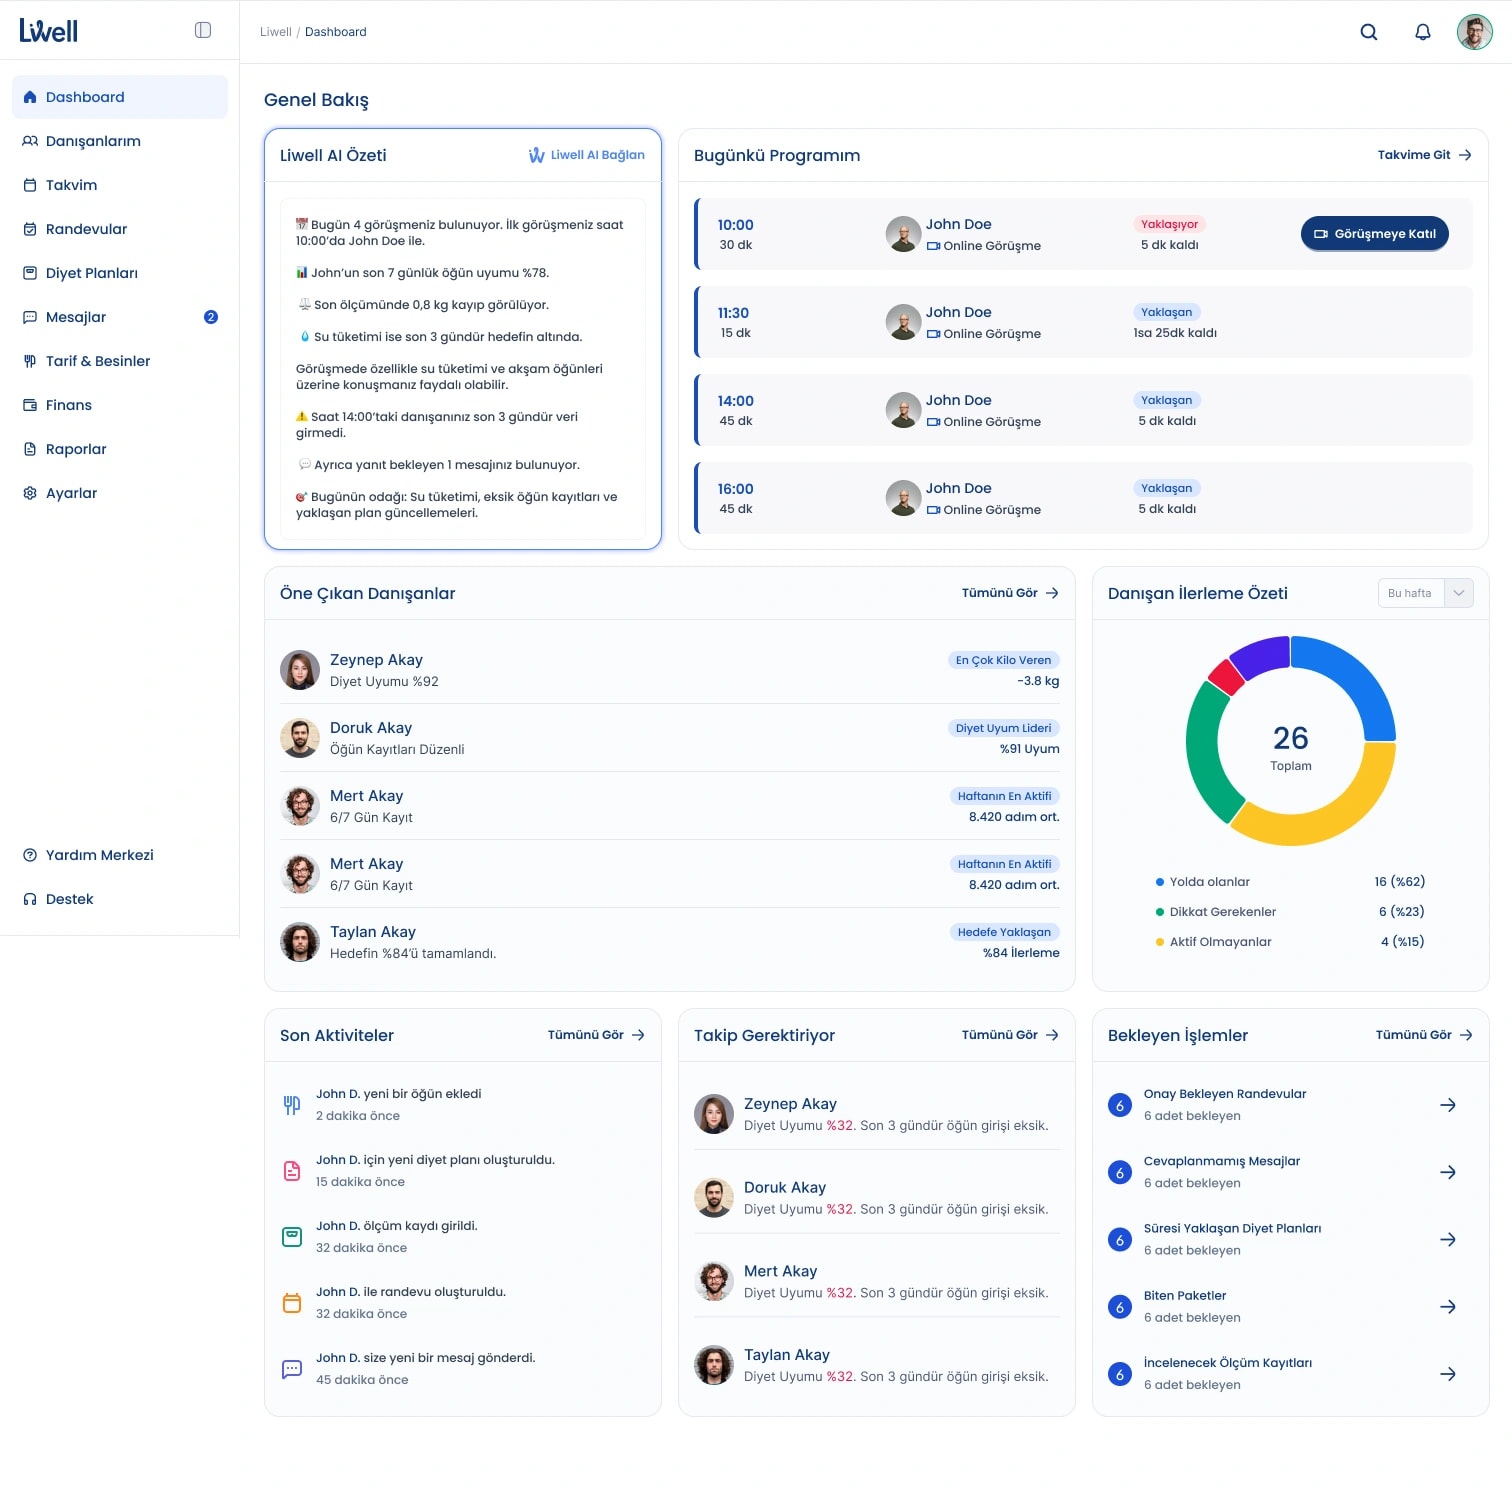Viewport: 1512px width, 1496px height.
Task: Open calendar via Takvime Git link
Action: pyautogui.click(x=1425, y=155)
